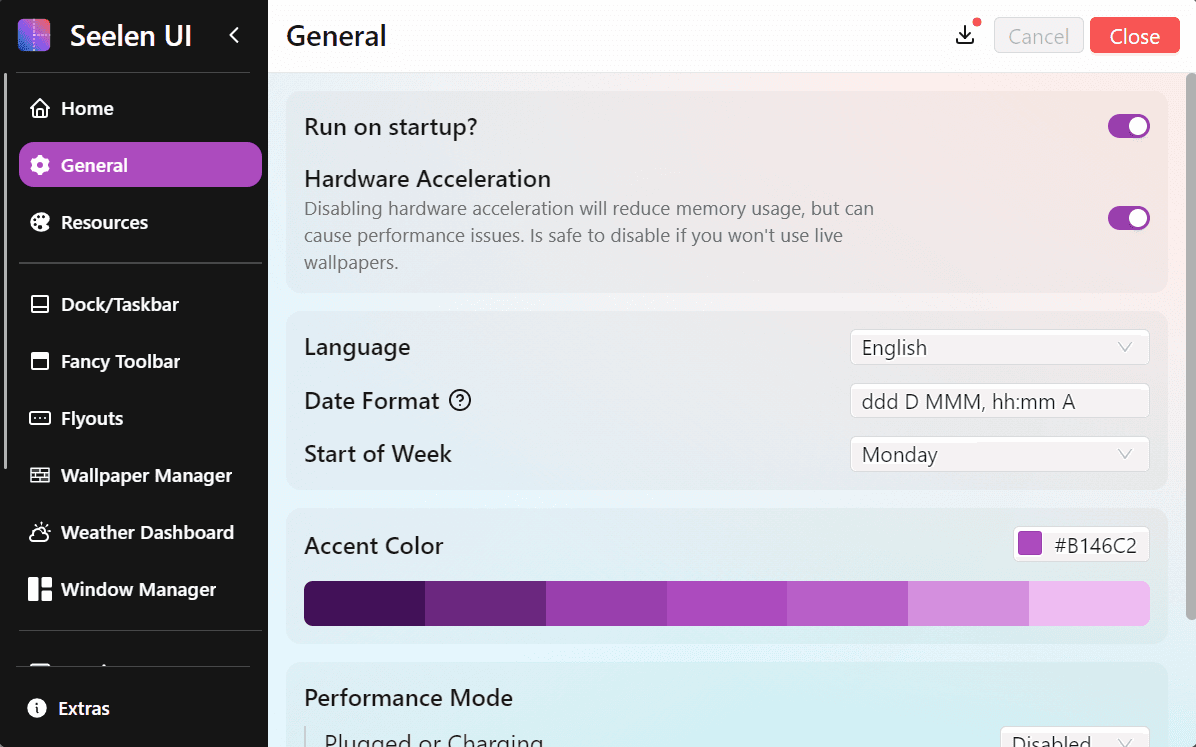Image resolution: width=1196 pixels, height=747 pixels.
Task: Click the download/update icon with red badge
Action: coord(965,34)
